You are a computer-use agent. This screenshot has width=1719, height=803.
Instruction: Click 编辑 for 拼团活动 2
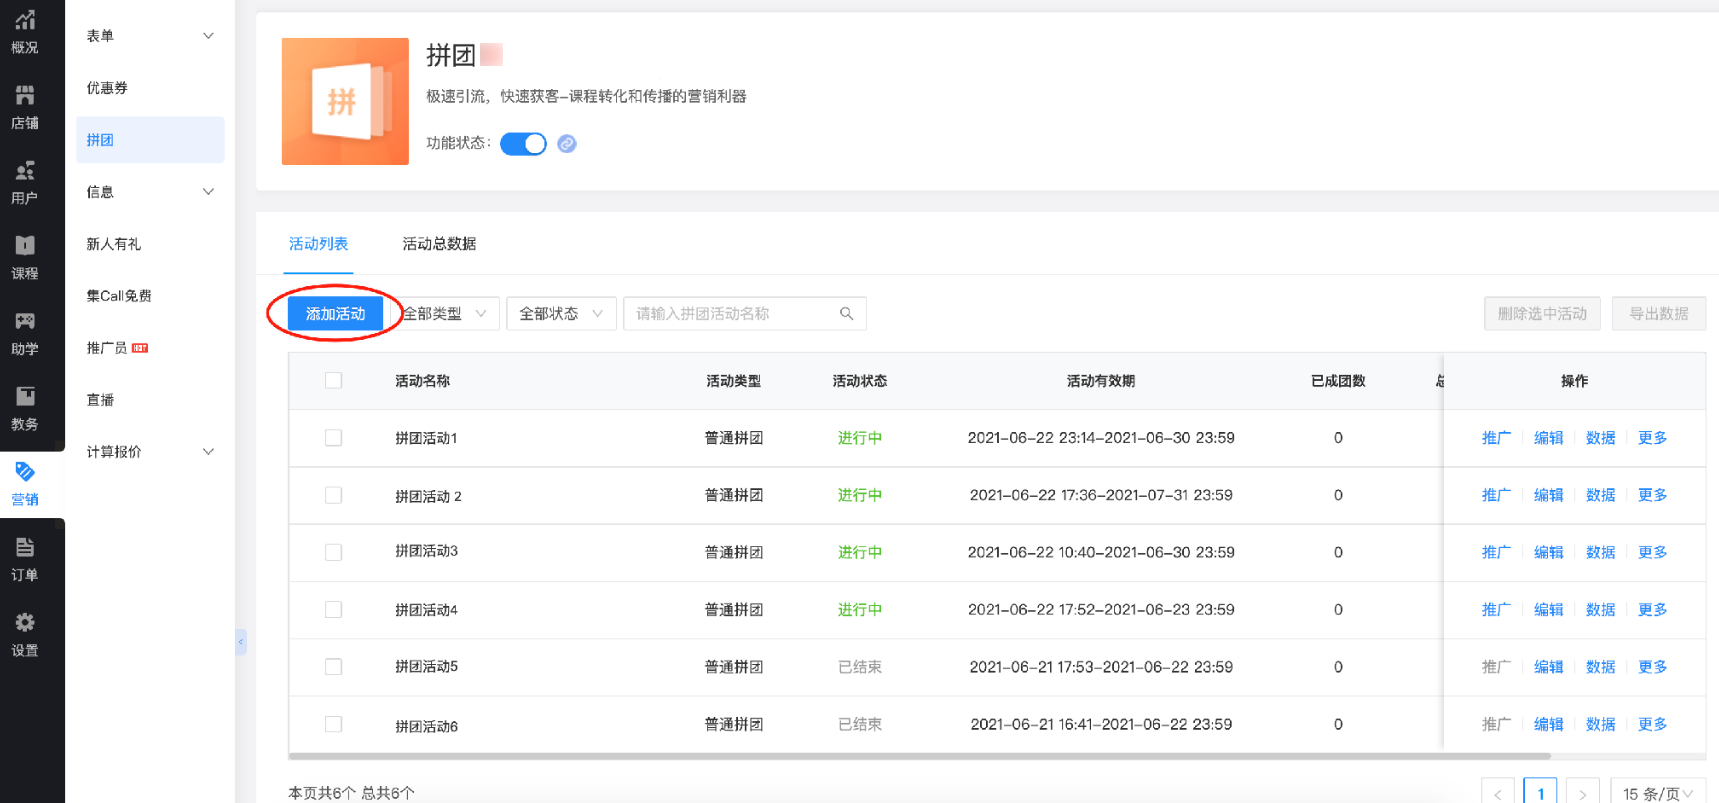[x=1548, y=495]
